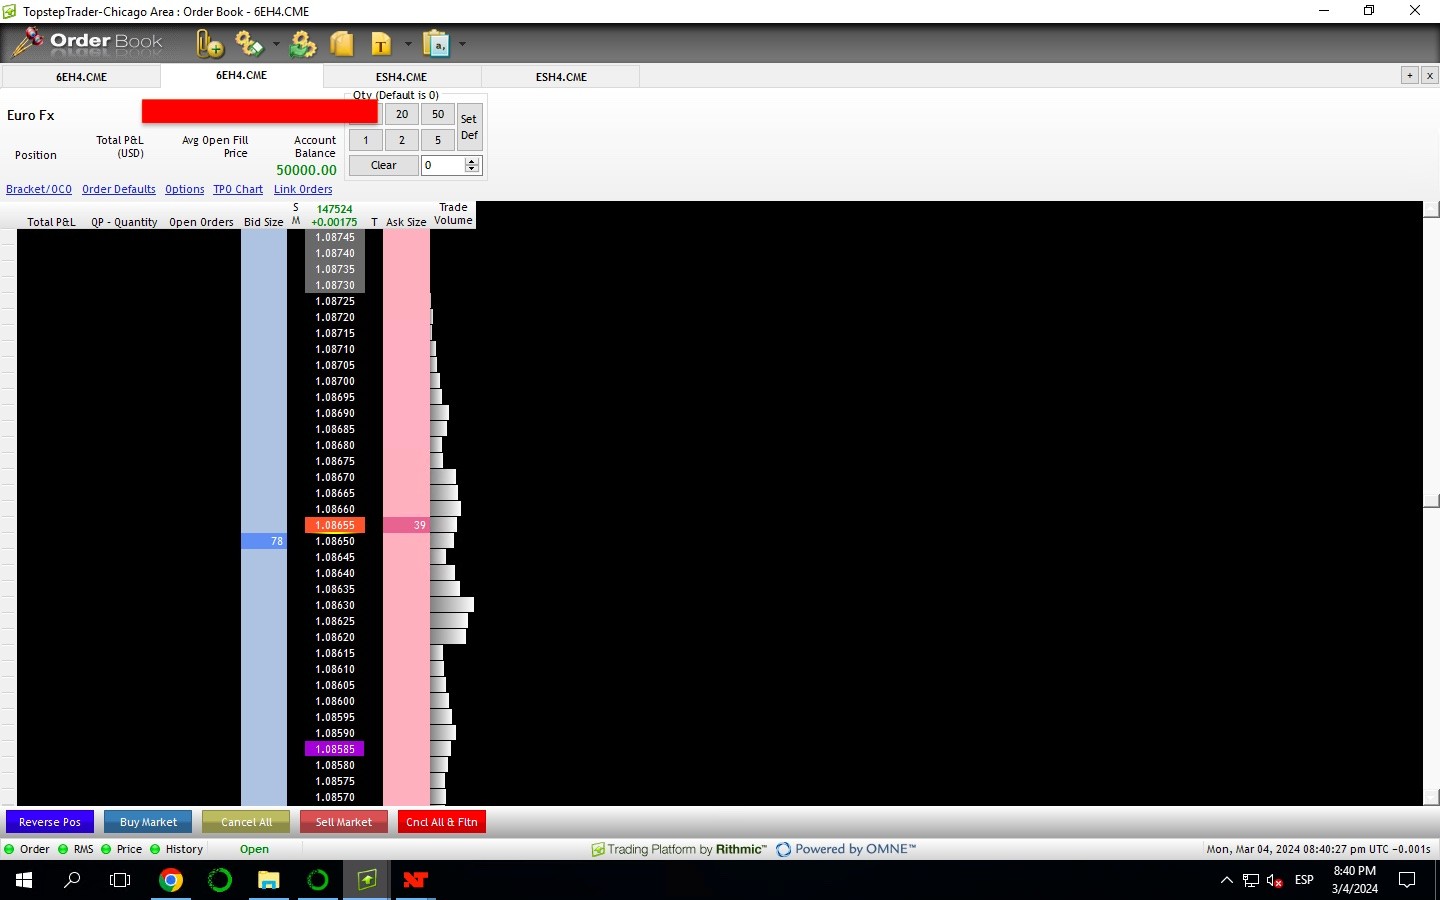Click the clipboard toolbar icon
1440x900 pixels.
pyautogui.click(x=436, y=44)
